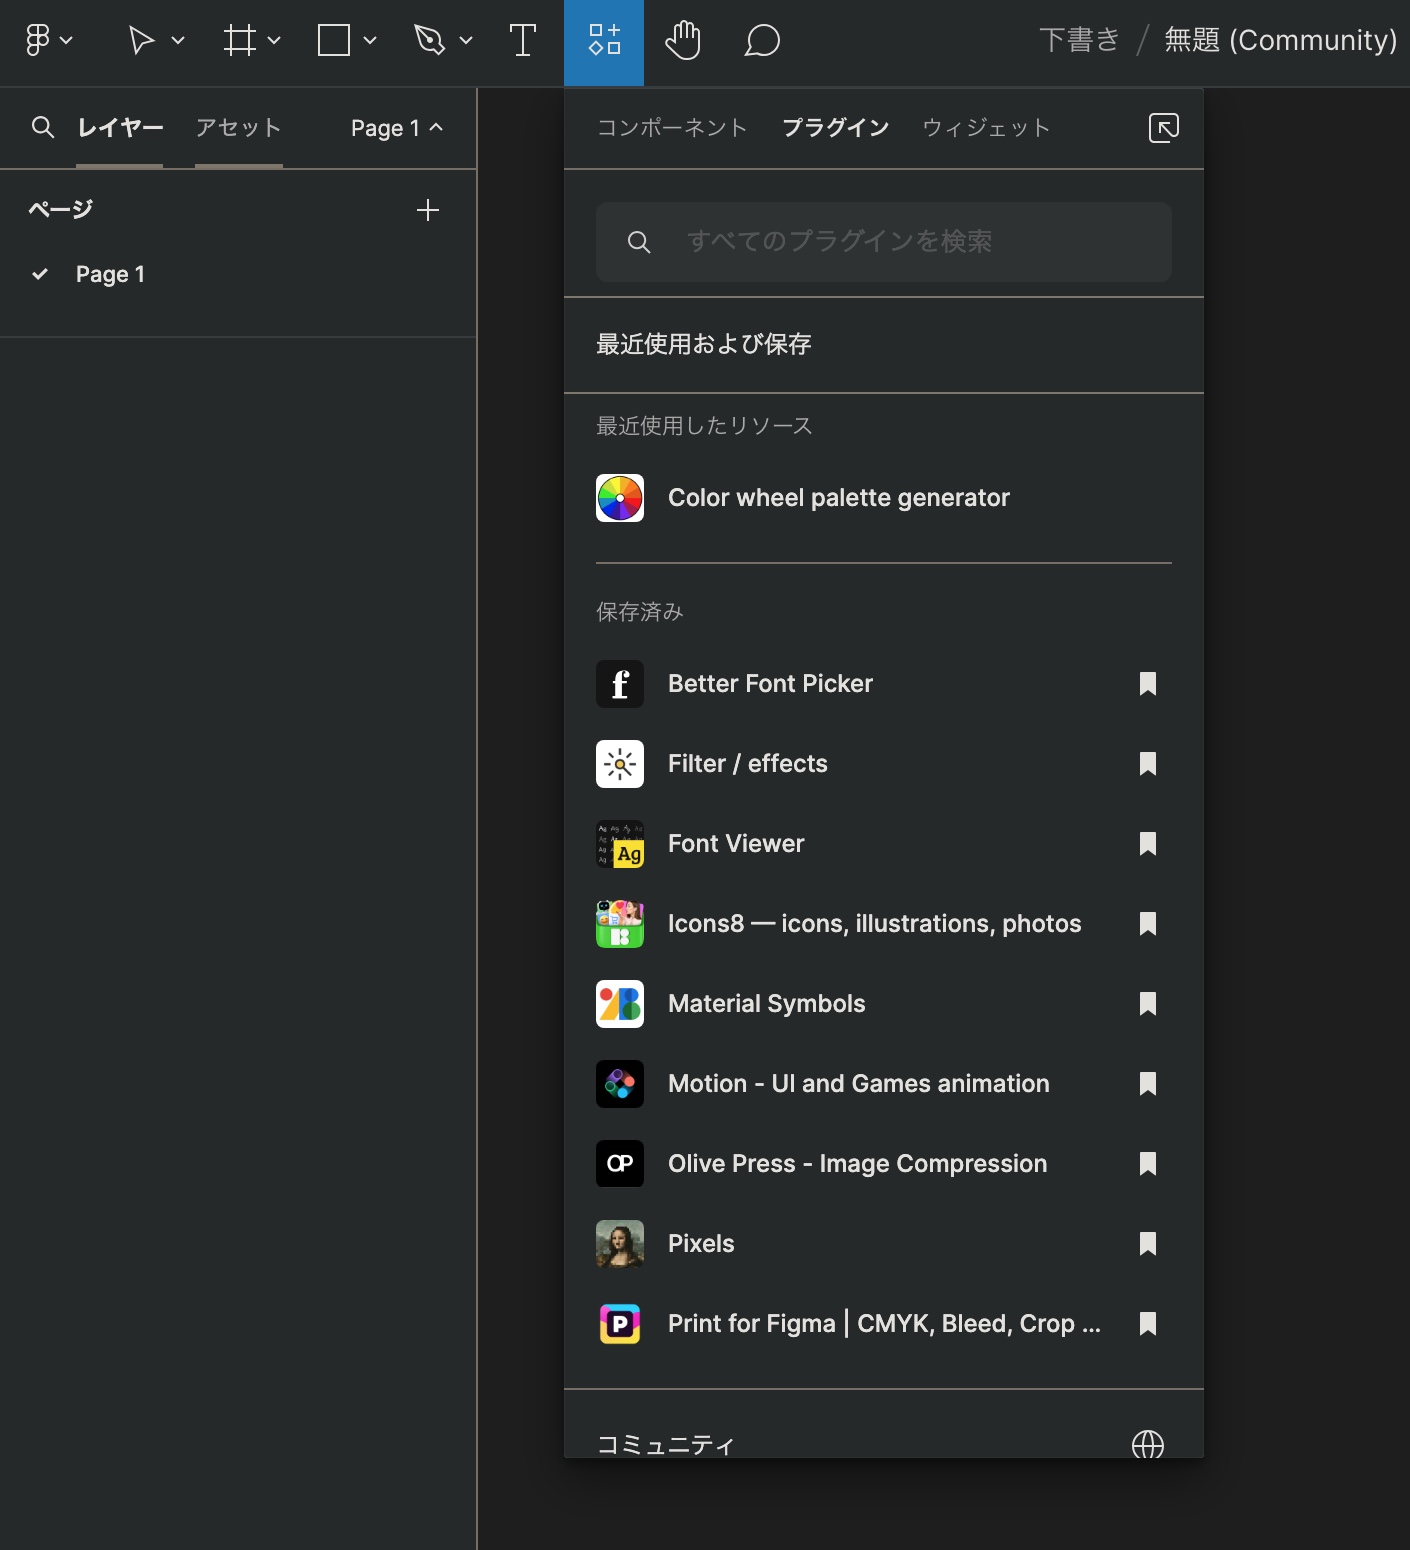The width and height of the screenshot is (1410, 1550).
Task: Search layers with the magnifier icon
Action: (x=43, y=127)
